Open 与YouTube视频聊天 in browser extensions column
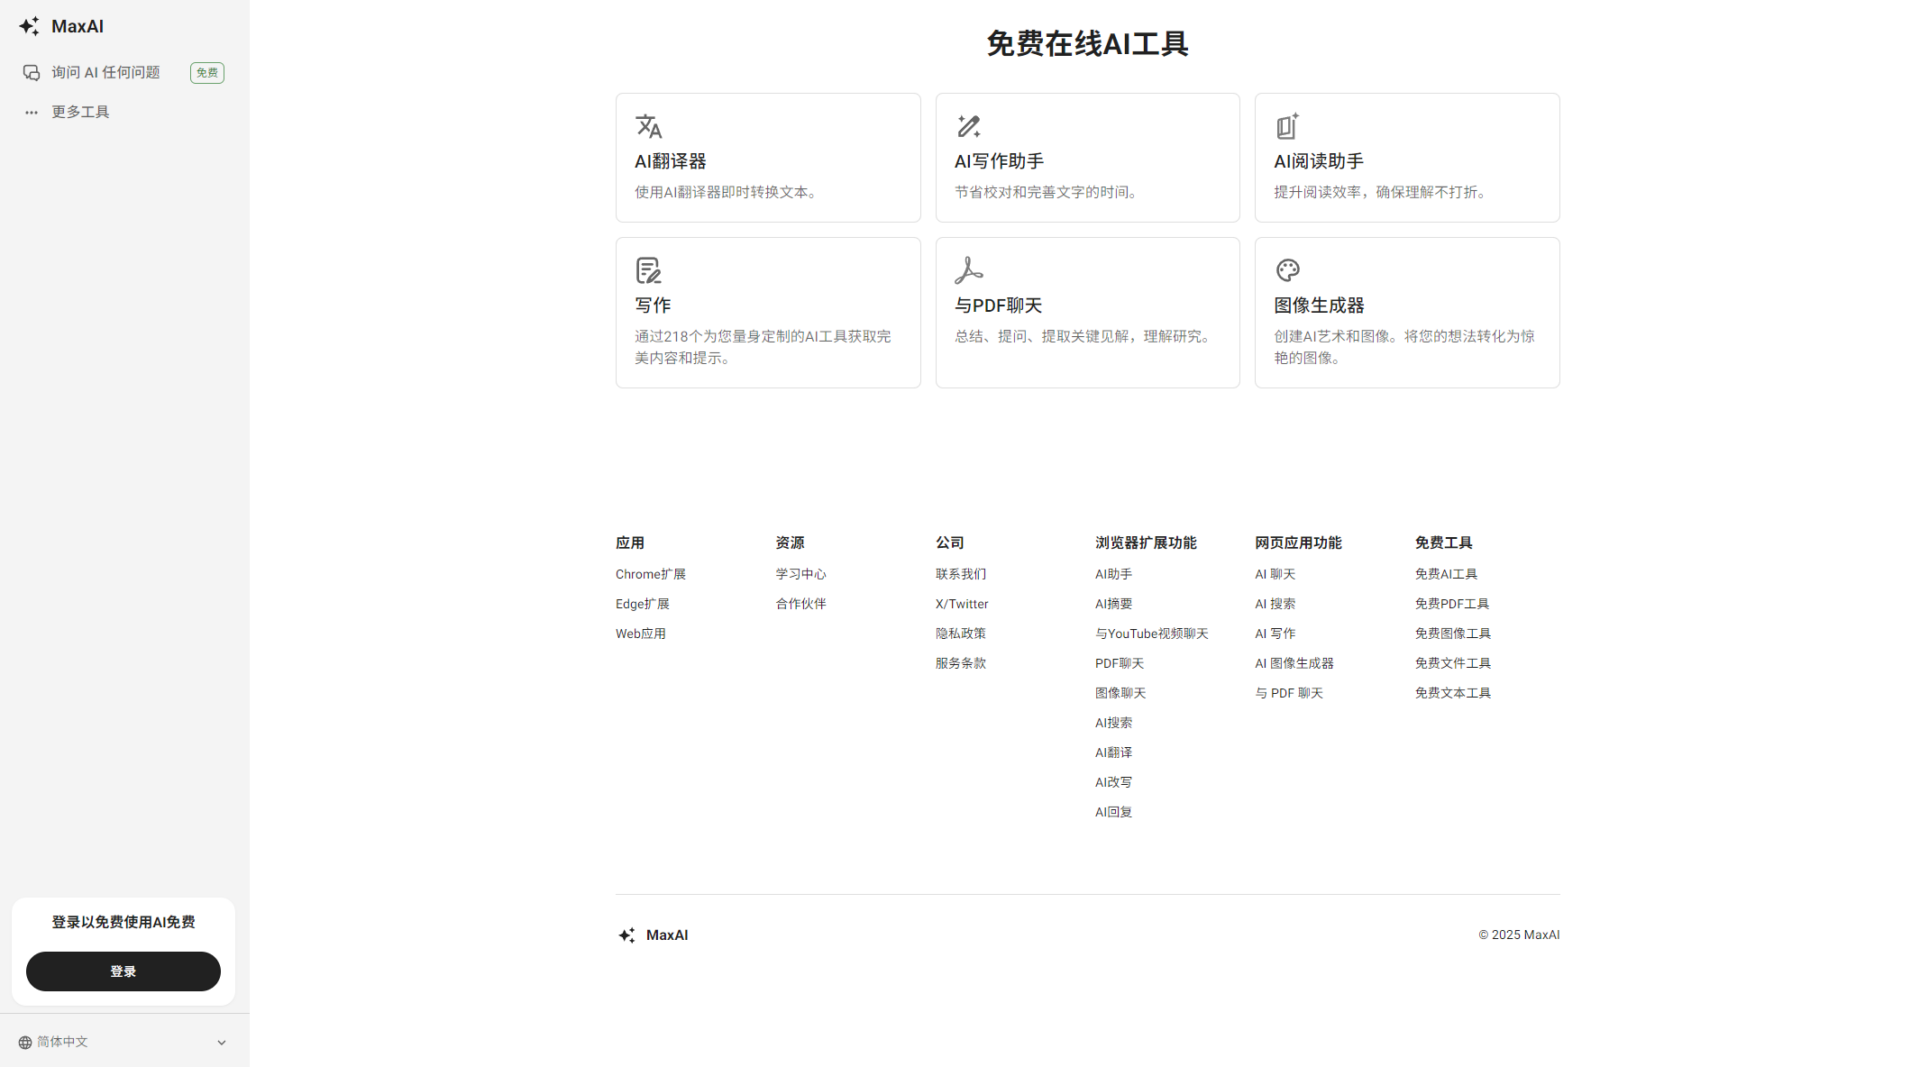1920x1067 pixels. [x=1151, y=633]
